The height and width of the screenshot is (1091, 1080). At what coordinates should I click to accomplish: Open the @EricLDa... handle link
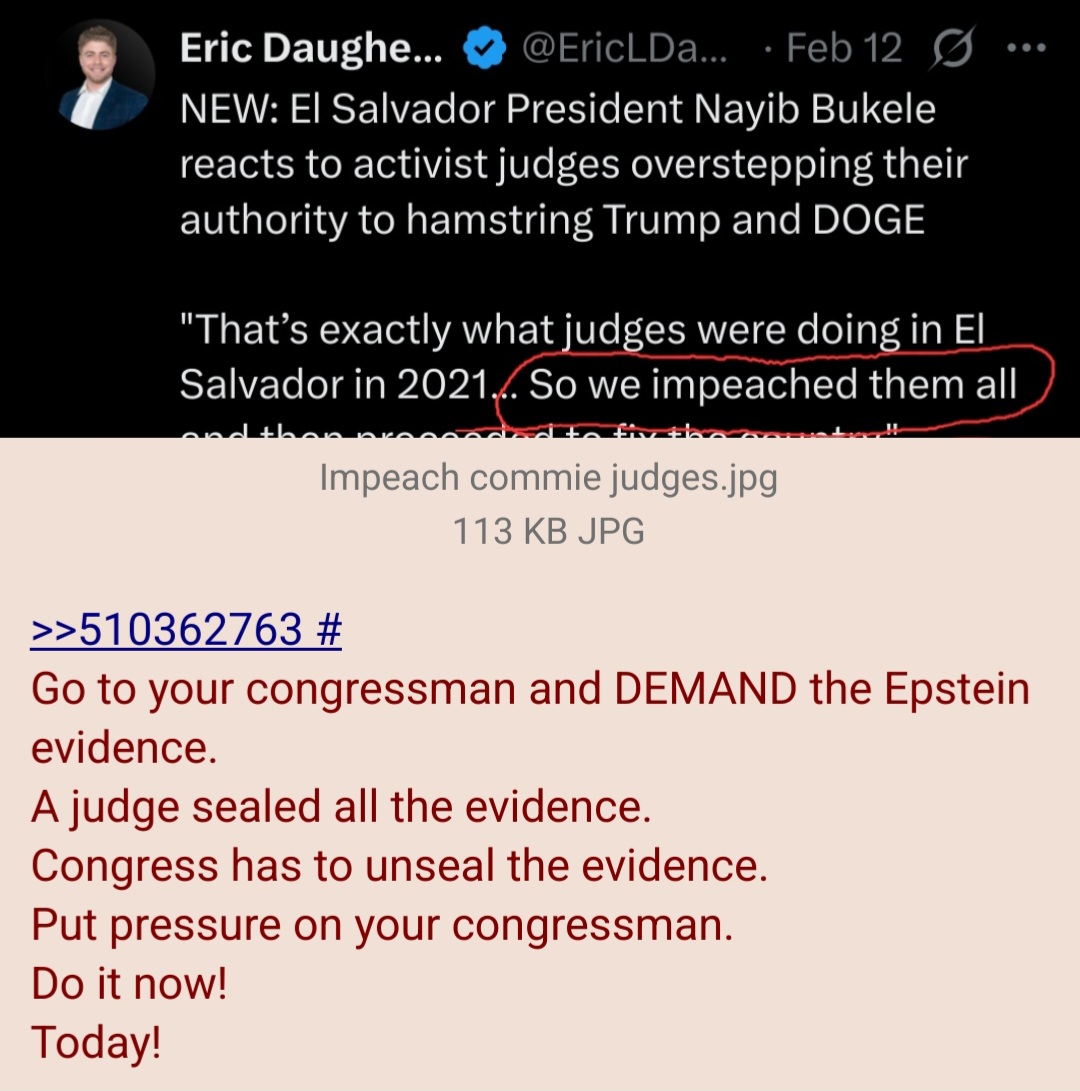624,48
